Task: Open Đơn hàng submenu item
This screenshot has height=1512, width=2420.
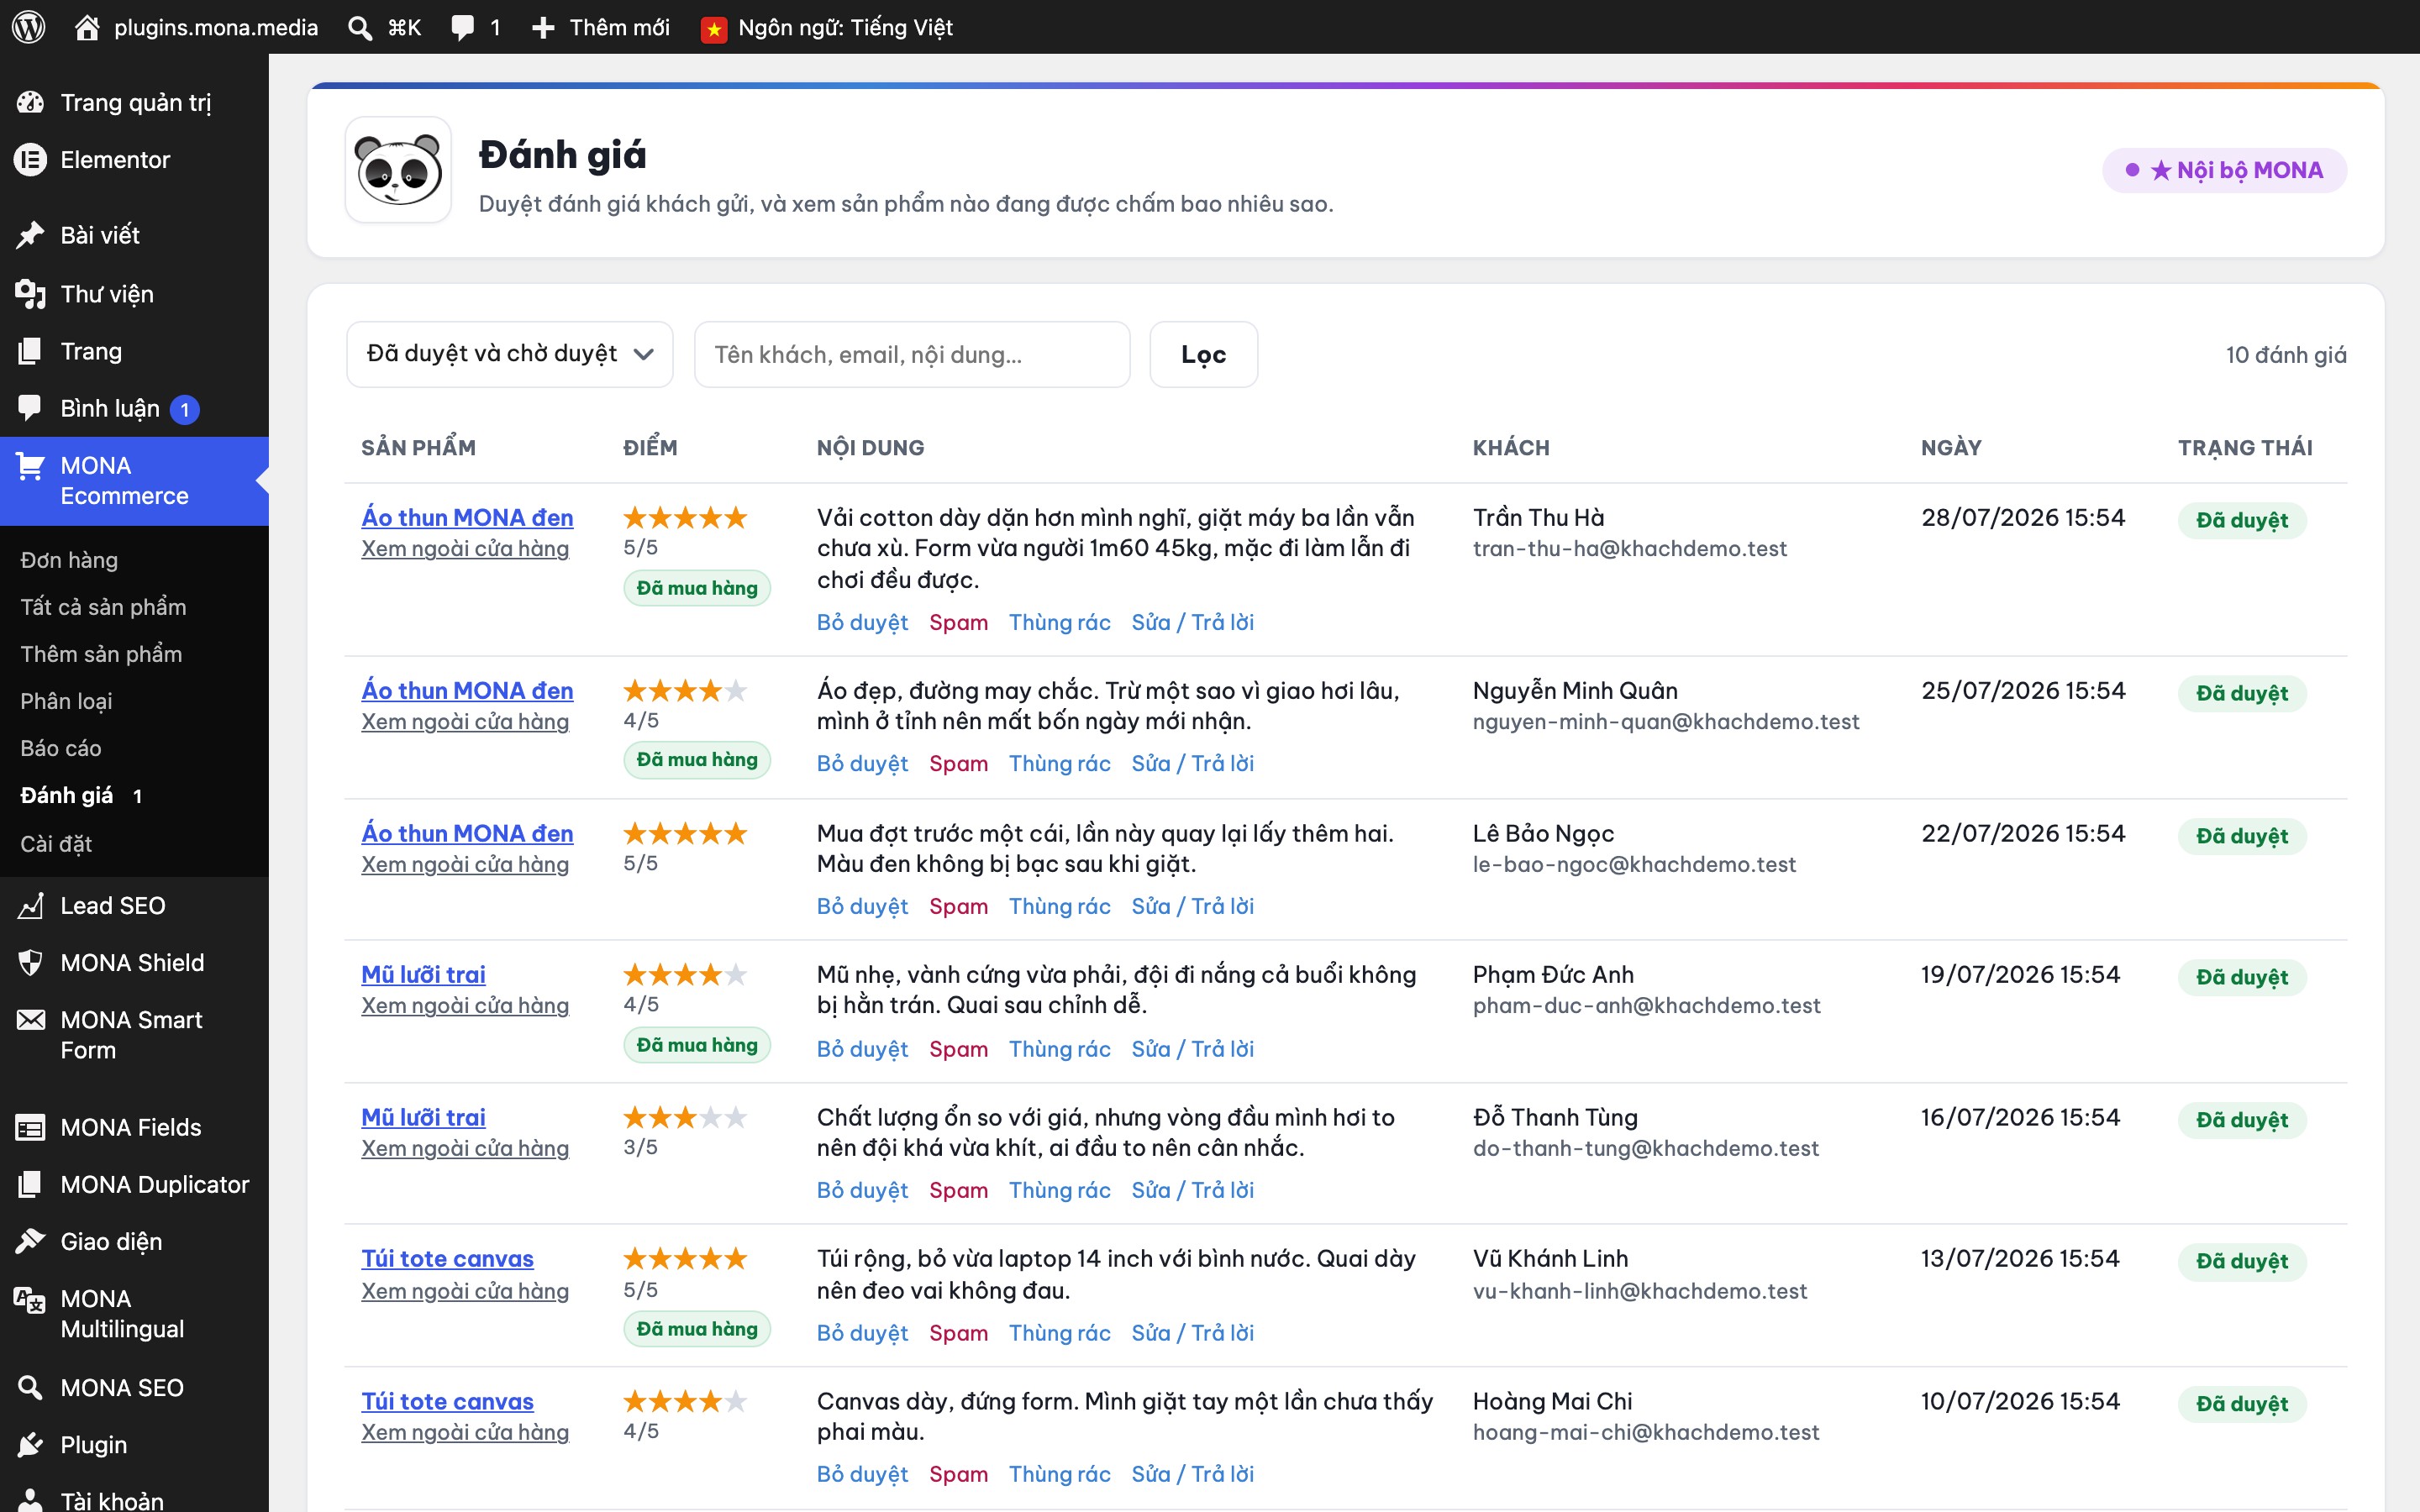Action: pyautogui.click(x=69, y=560)
